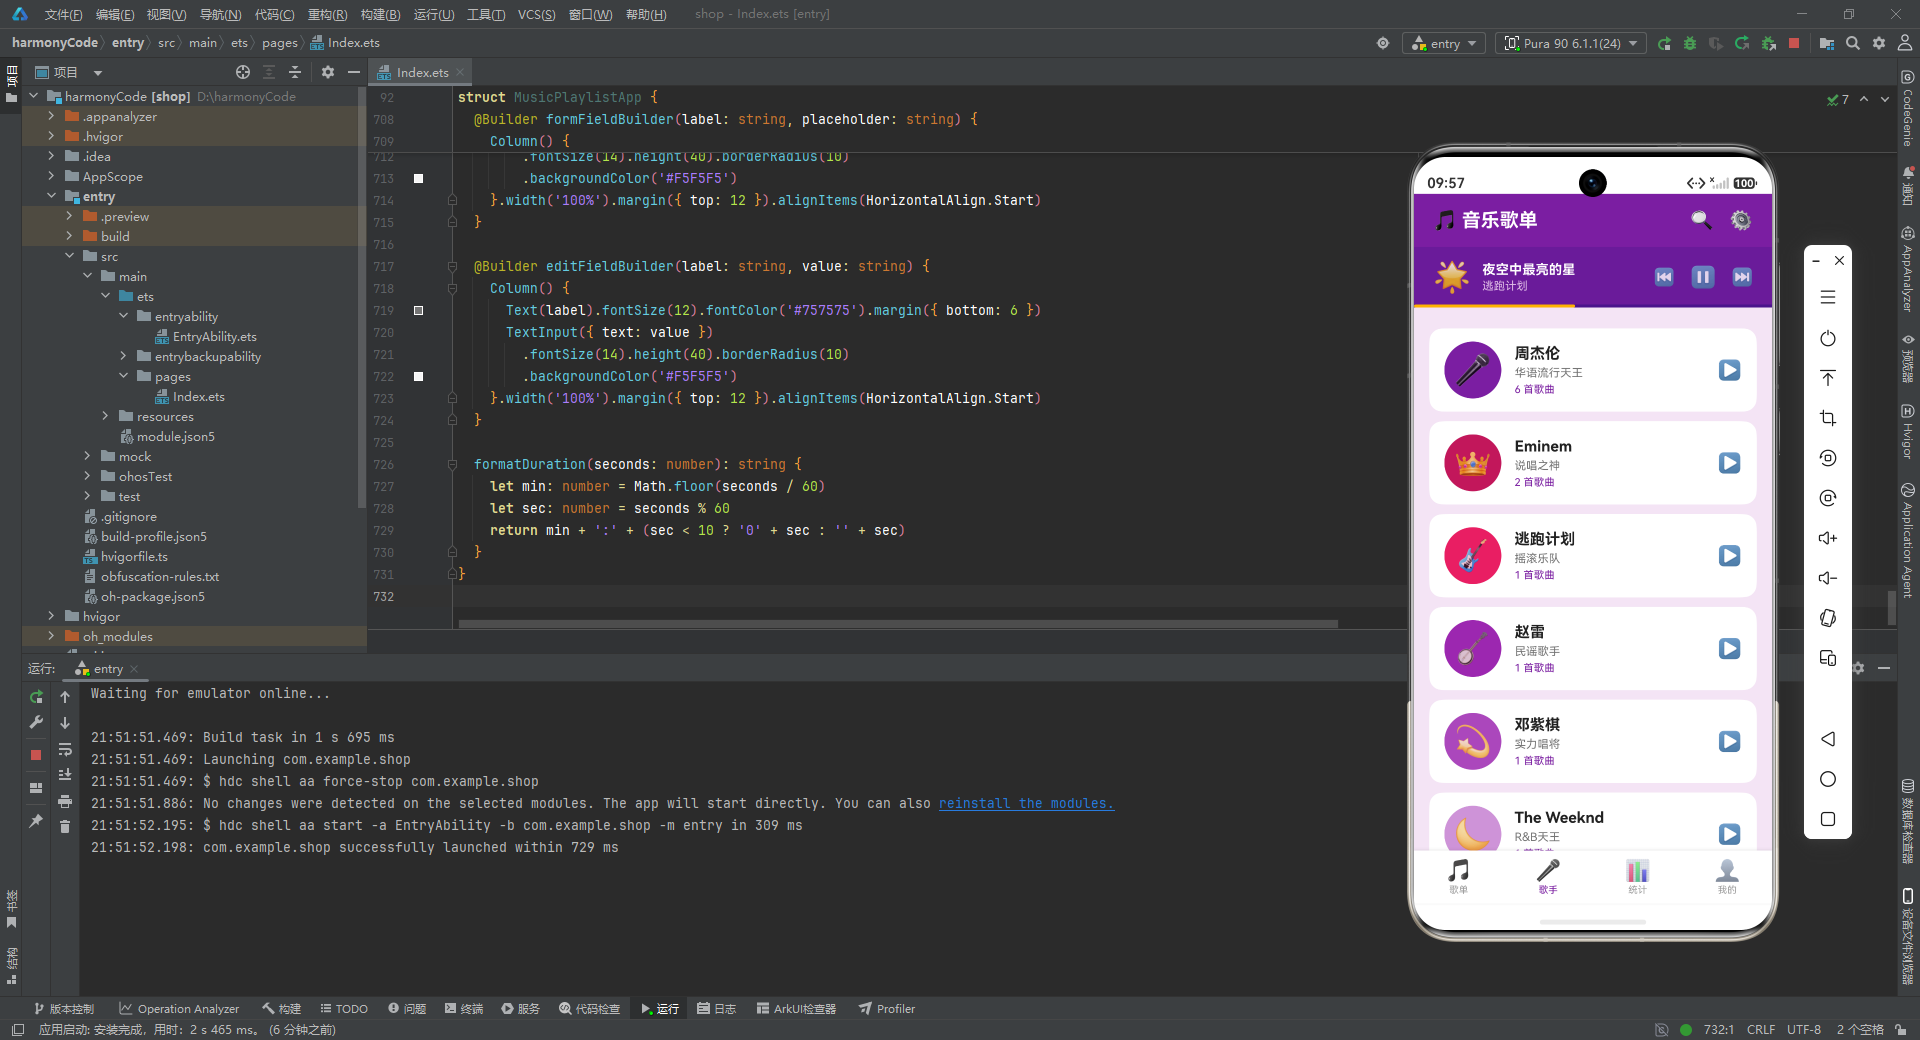The width and height of the screenshot is (1920, 1040).
Task: Play songs by Eminem
Action: click(1729, 463)
